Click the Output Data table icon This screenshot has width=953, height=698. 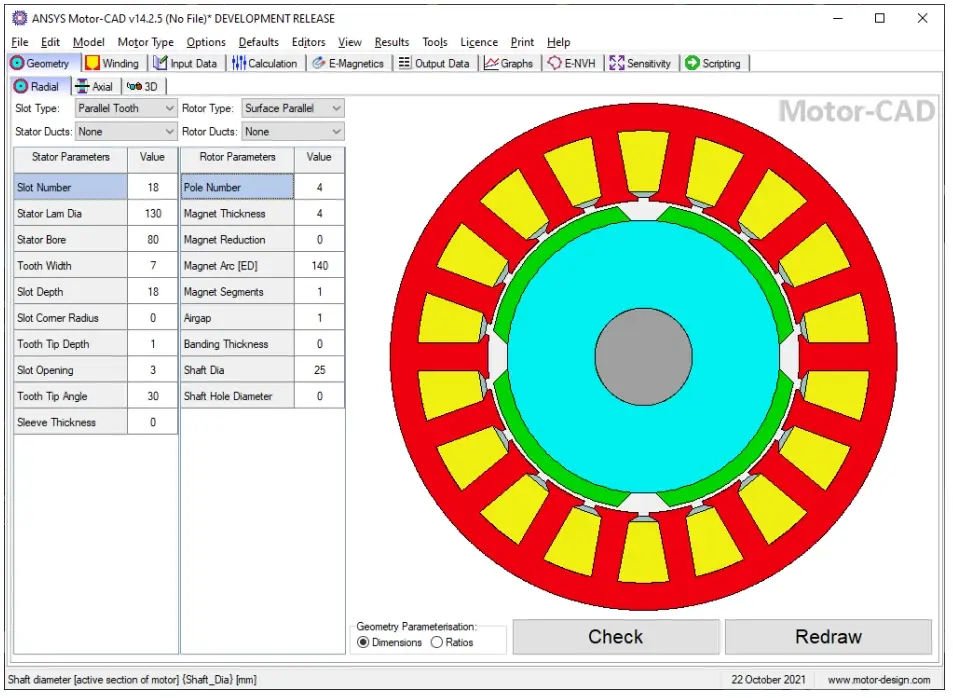click(x=405, y=63)
